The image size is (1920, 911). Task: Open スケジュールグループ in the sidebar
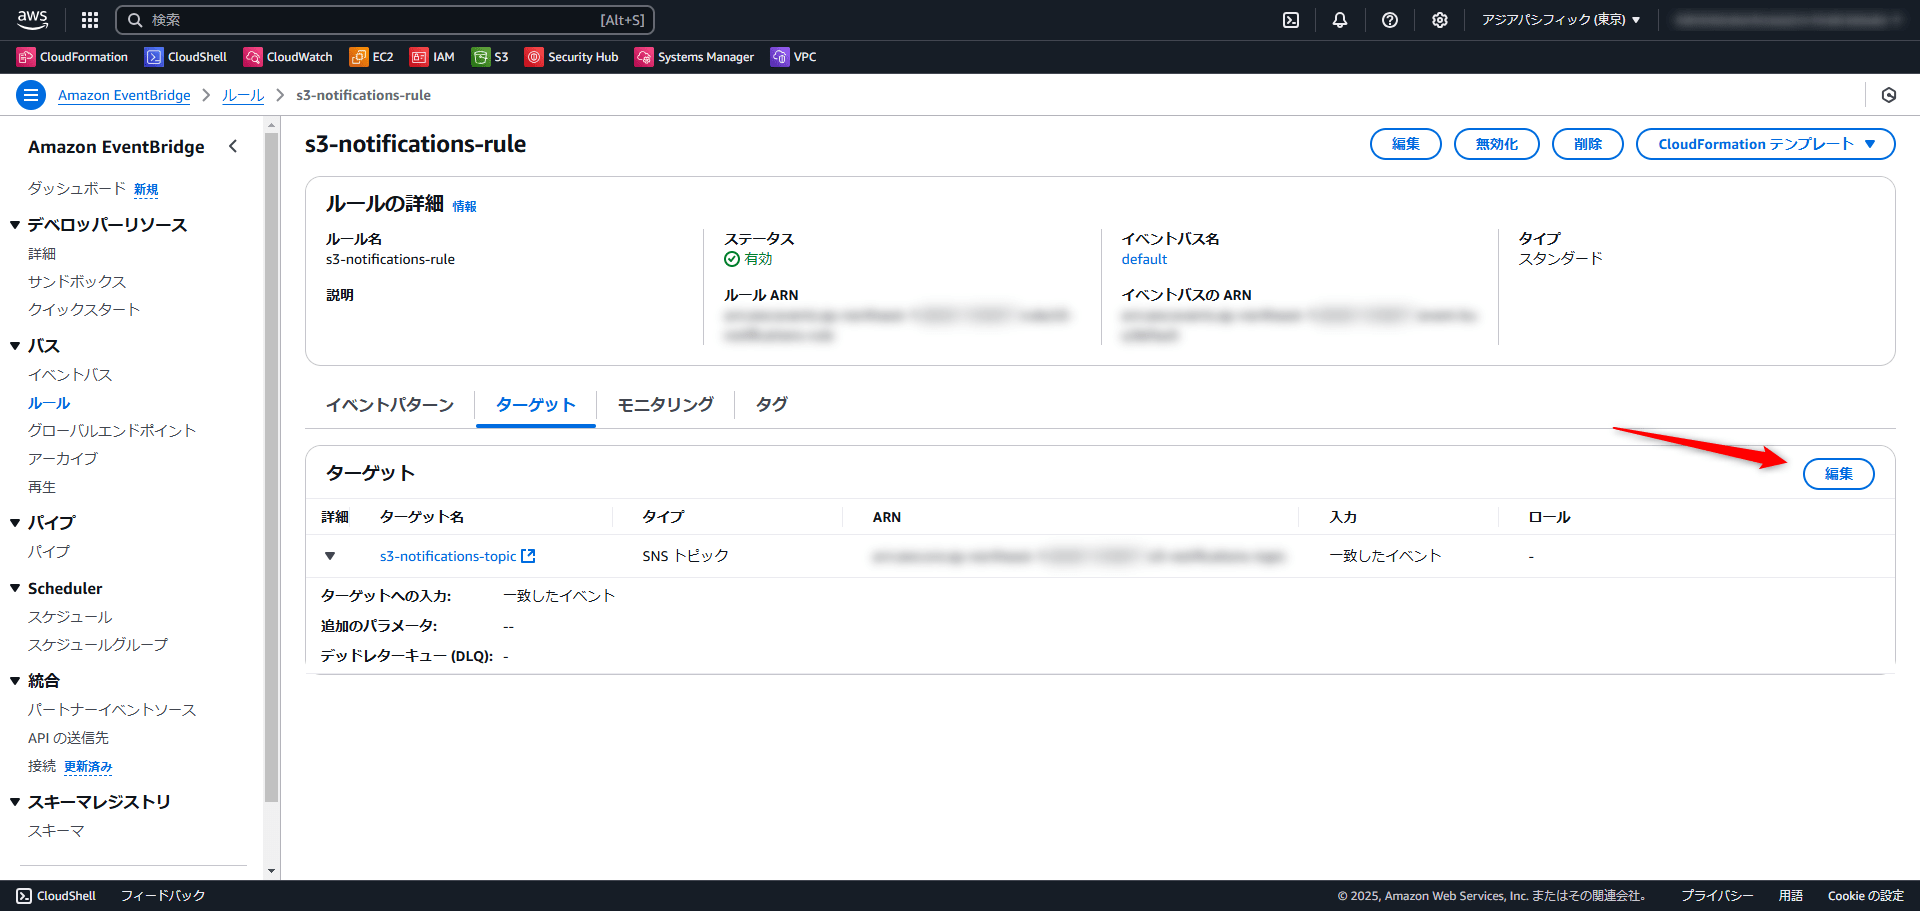click(x=98, y=645)
